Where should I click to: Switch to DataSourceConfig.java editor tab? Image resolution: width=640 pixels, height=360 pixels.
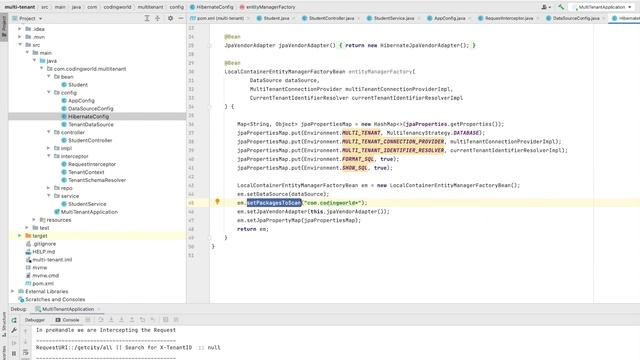pos(576,18)
